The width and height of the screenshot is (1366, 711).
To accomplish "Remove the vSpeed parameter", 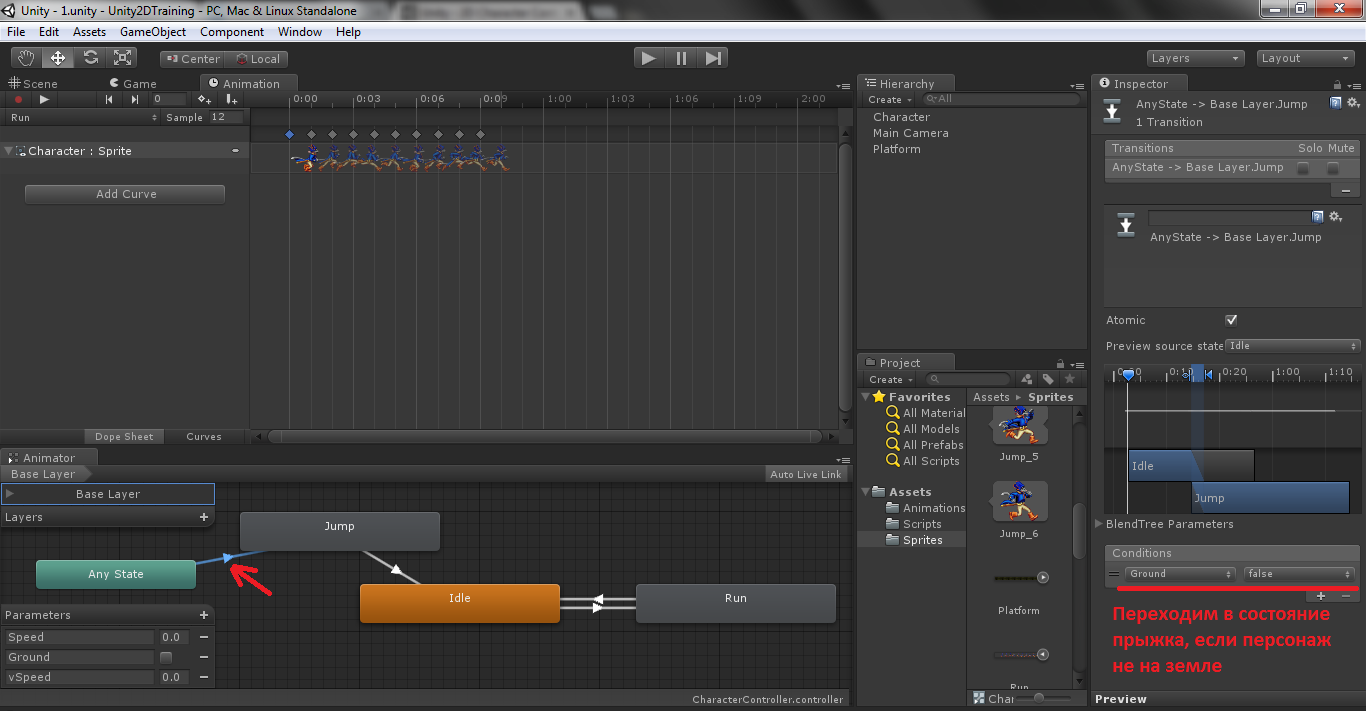I will click(x=204, y=677).
